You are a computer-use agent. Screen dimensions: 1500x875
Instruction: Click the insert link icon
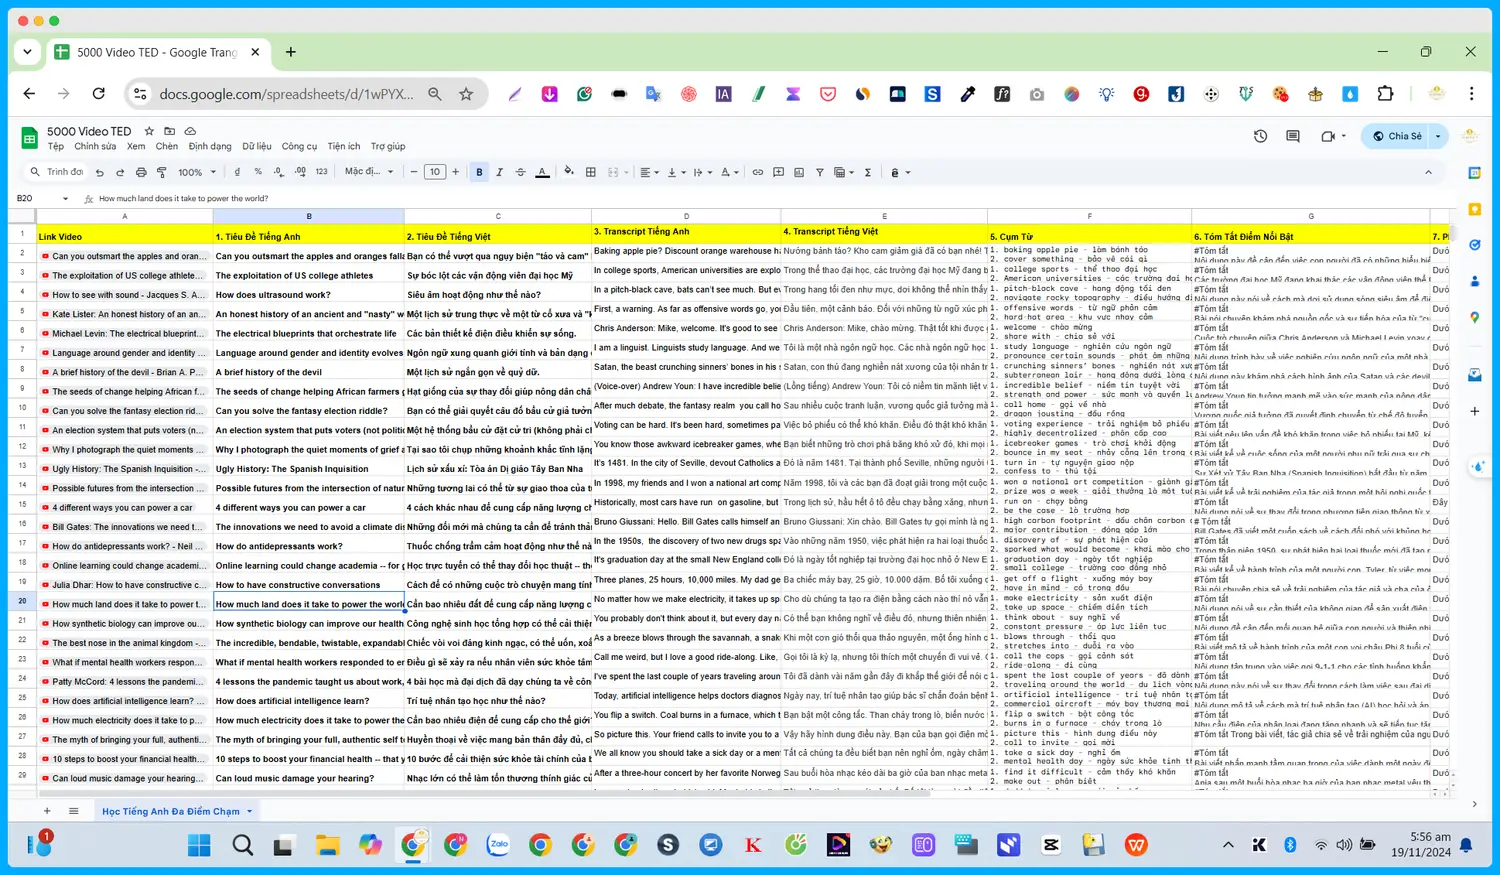click(x=758, y=172)
